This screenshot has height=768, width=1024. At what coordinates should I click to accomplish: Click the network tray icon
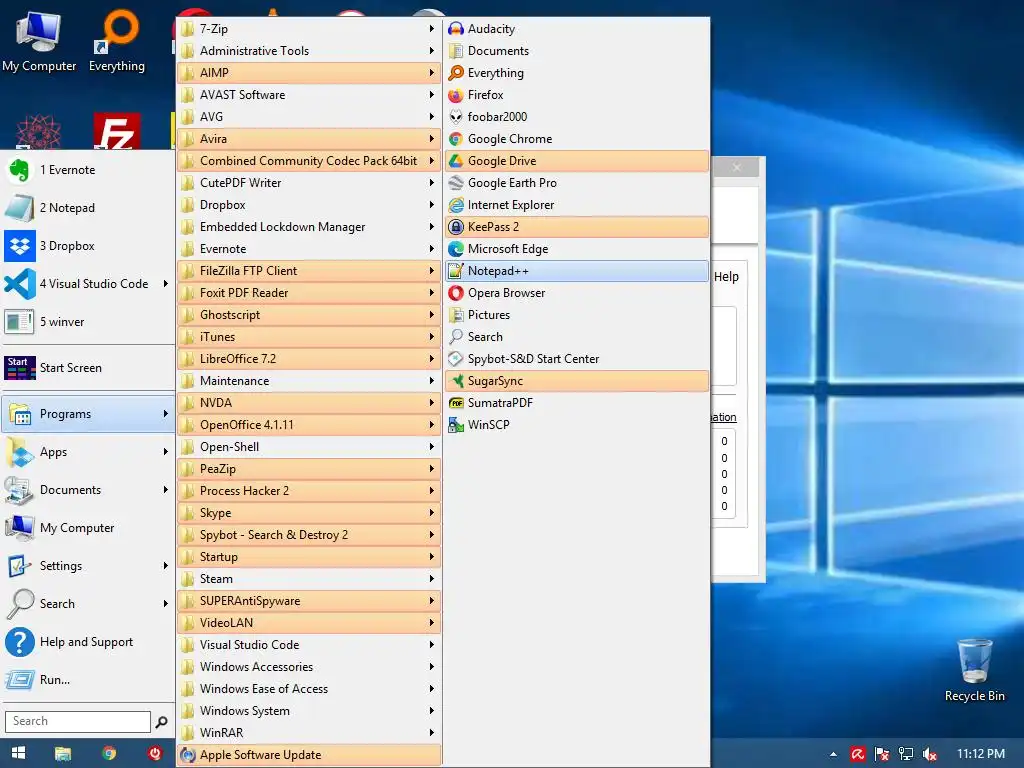906,754
